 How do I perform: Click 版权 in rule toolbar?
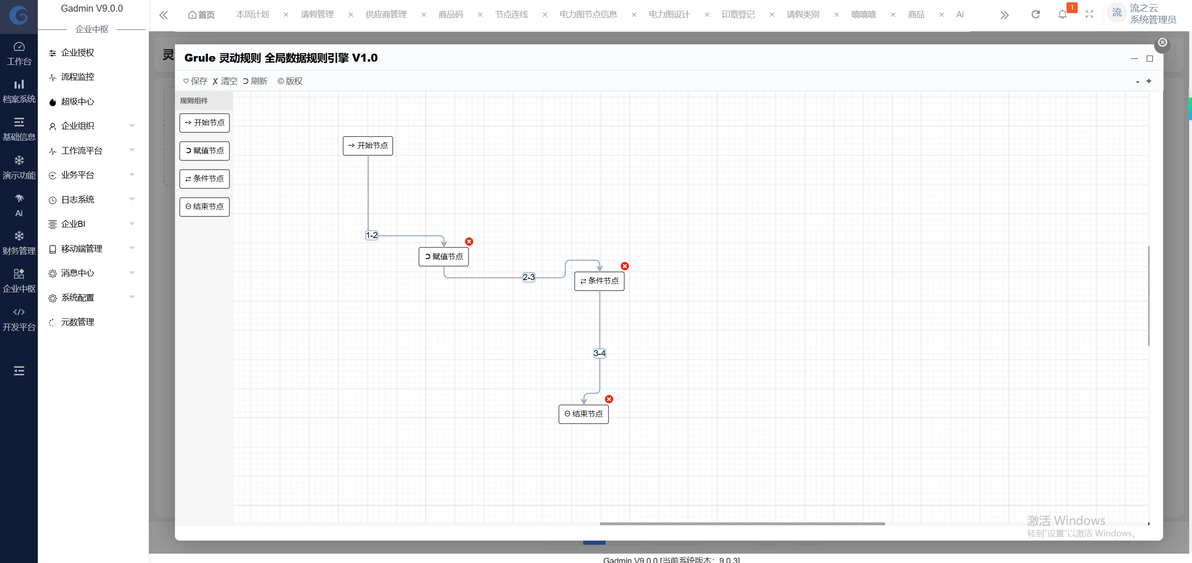tap(290, 81)
